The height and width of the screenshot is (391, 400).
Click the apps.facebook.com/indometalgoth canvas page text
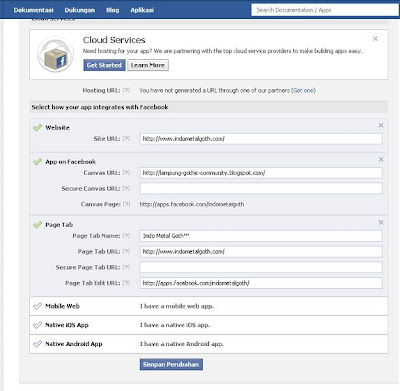[192, 204]
